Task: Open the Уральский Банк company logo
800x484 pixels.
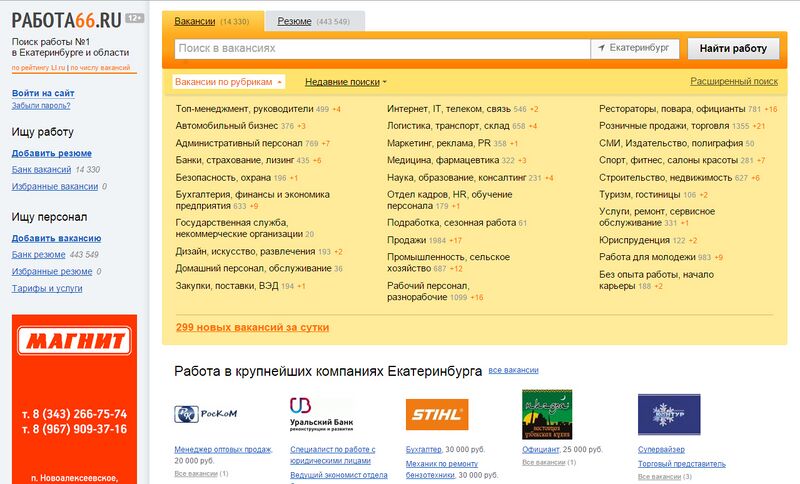Action: pyautogui.click(x=321, y=414)
